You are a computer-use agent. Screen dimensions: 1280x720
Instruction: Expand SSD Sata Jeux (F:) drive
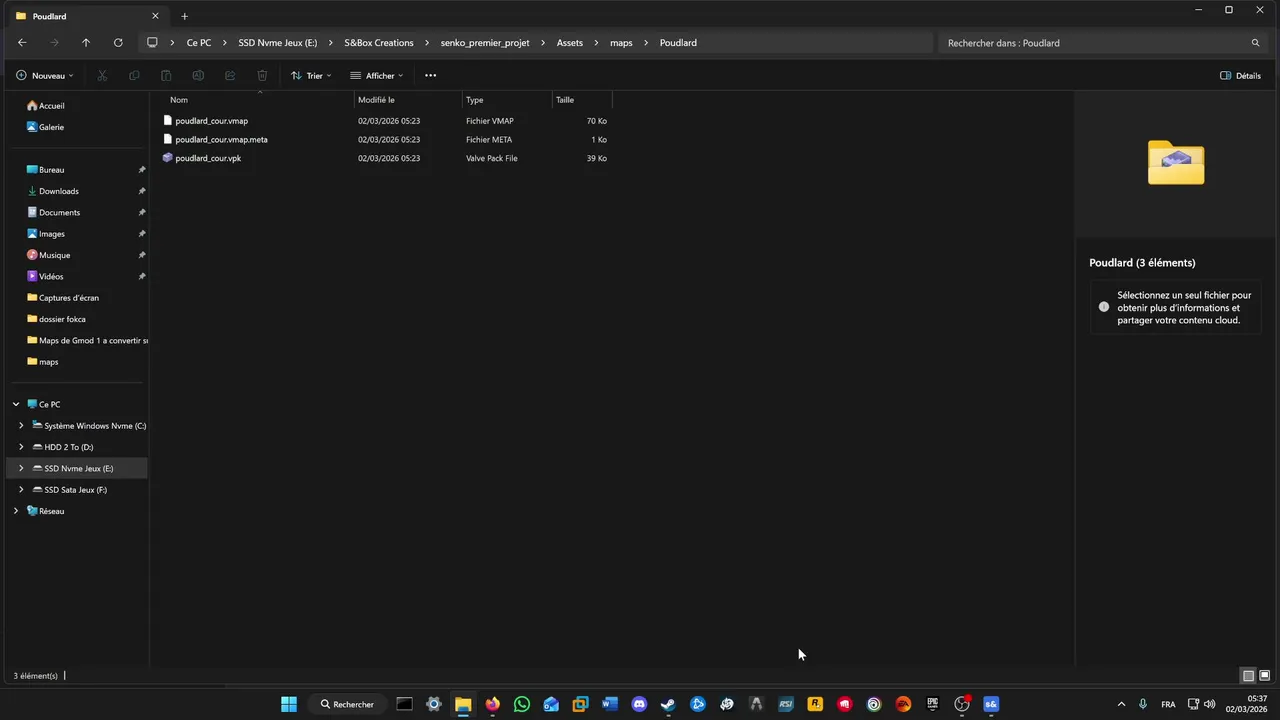point(21,490)
